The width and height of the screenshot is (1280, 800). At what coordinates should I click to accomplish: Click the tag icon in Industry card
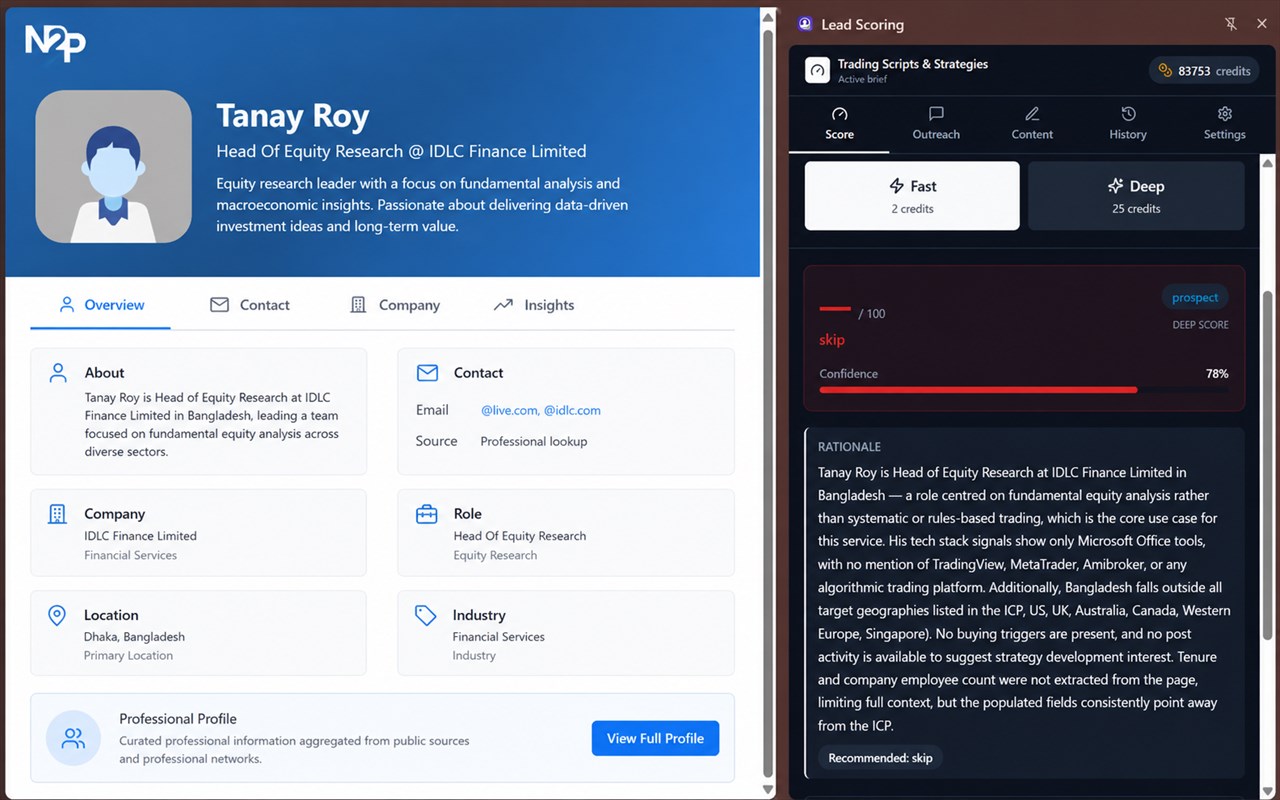pyautogui.click(x=426, y=615)
